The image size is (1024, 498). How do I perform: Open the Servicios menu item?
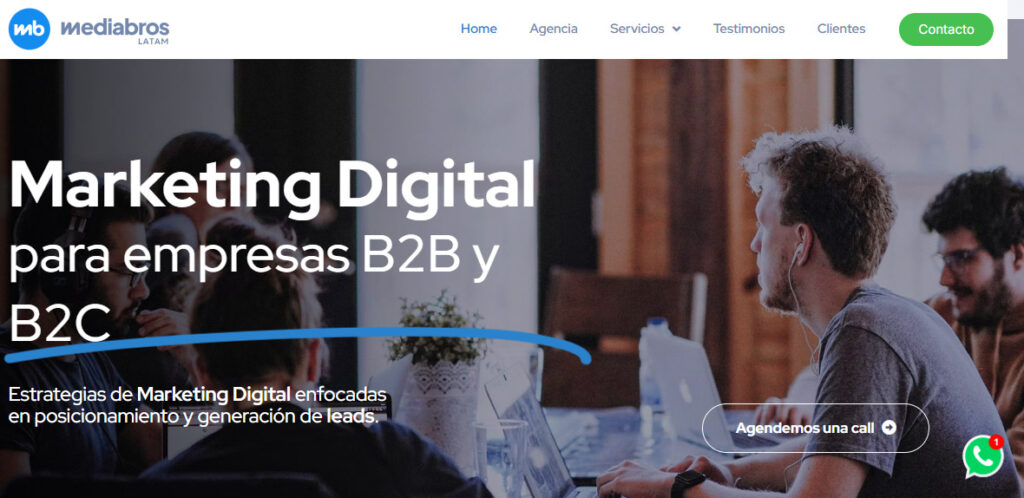pos(637,29)
